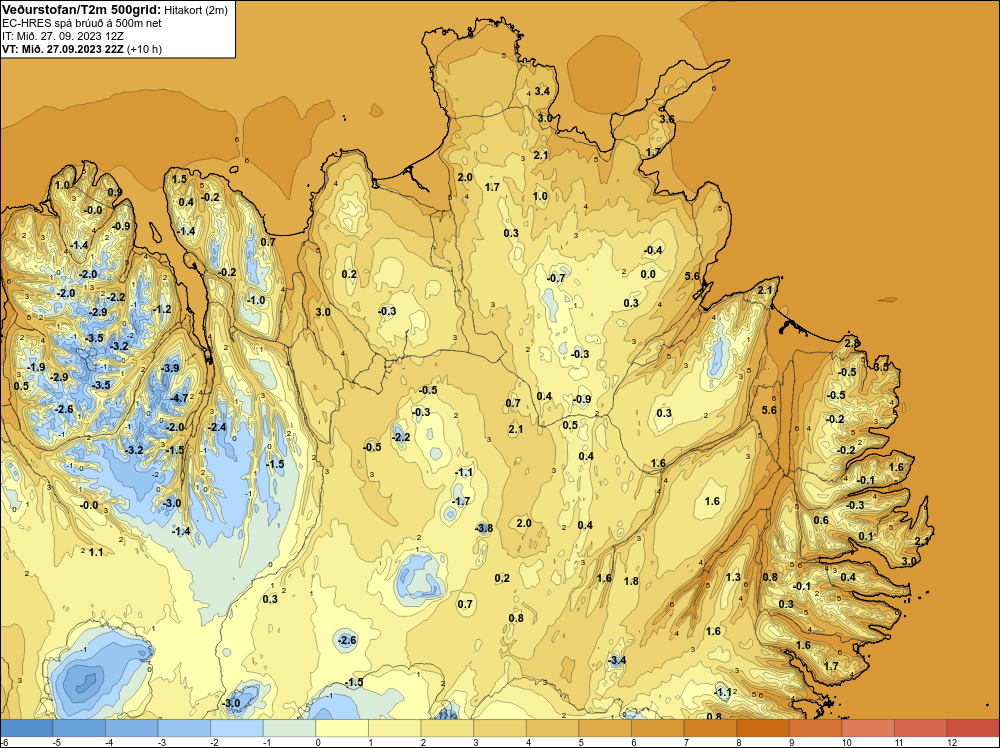Click the valid time 'VT: Mið. 27.09.2023 22Z'

coord(62,49)
